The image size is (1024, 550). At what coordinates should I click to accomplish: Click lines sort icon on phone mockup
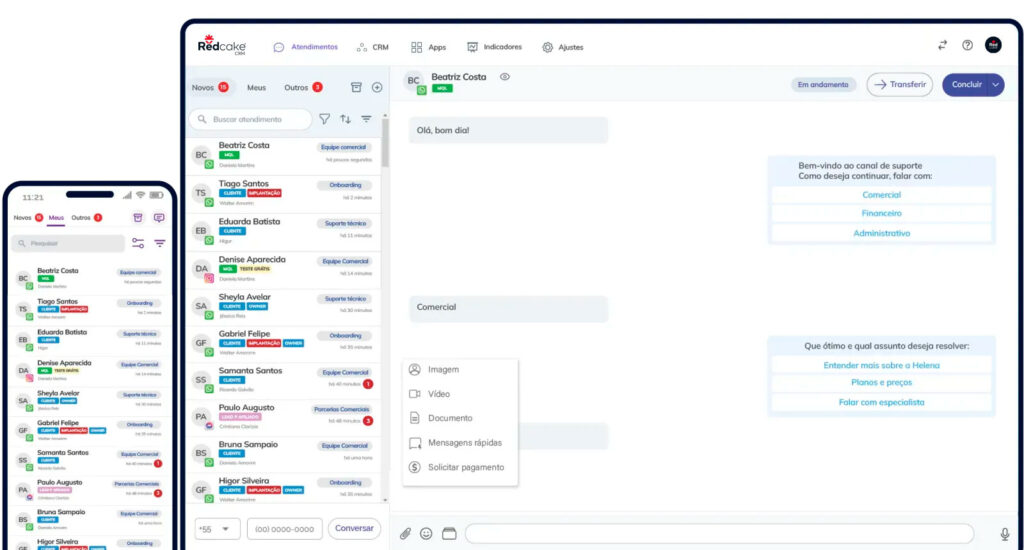pyautogui.click(x=159, y=243)
